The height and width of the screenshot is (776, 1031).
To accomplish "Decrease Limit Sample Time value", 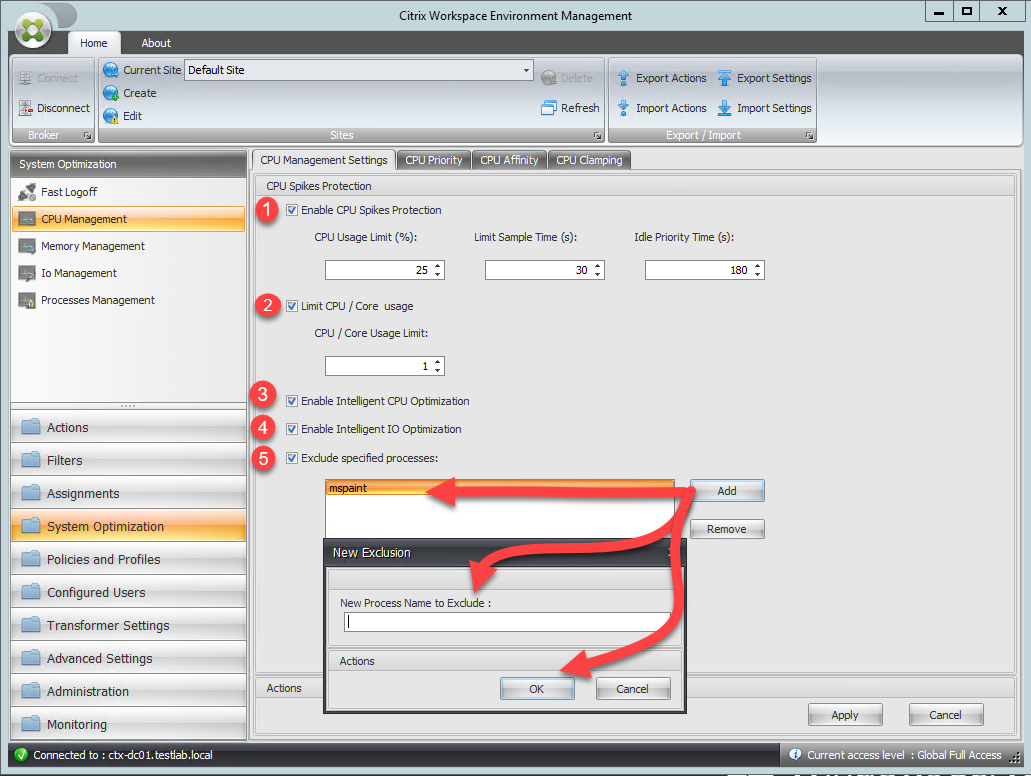I will coord(598,274).
